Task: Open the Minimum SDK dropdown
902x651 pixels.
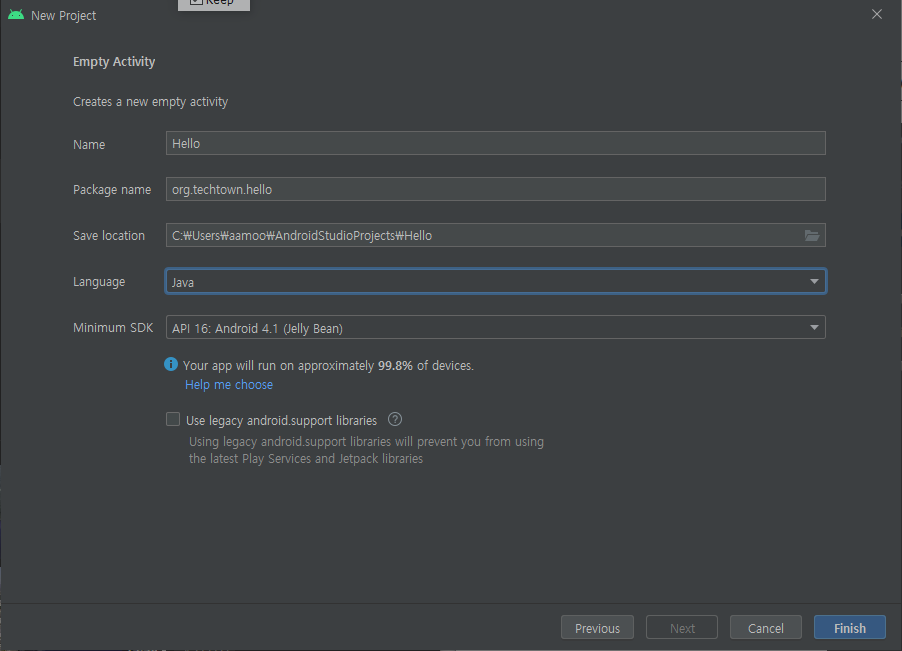Action: [496, 327]
